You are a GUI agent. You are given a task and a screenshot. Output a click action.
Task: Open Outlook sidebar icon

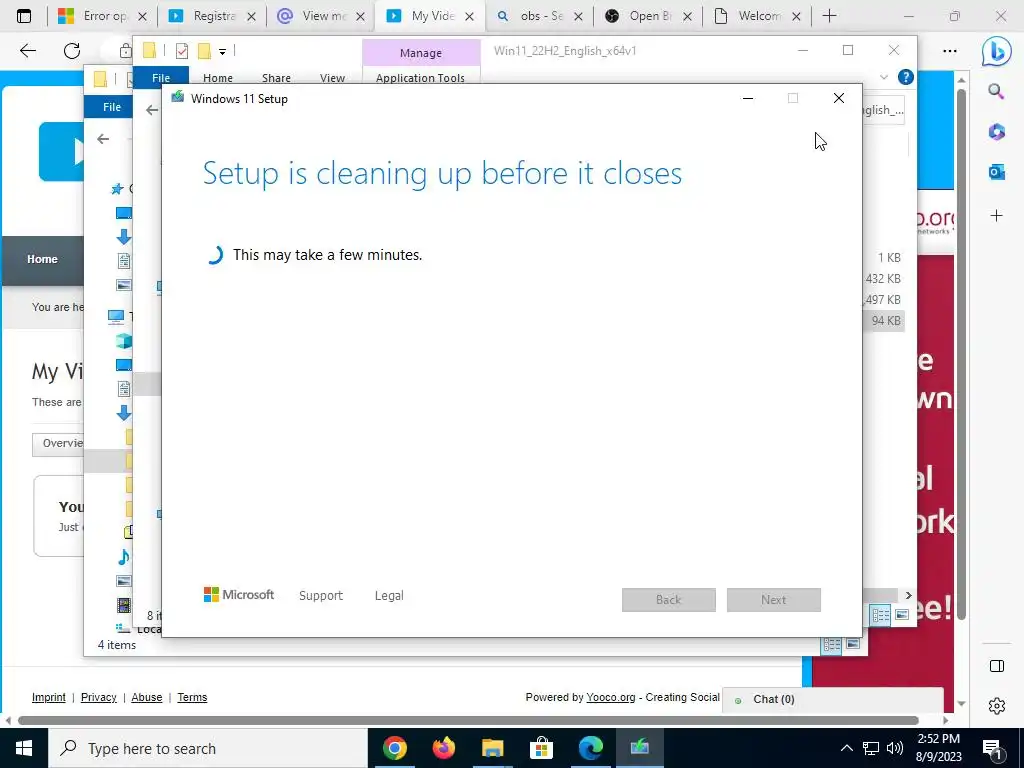coord(996,172)
